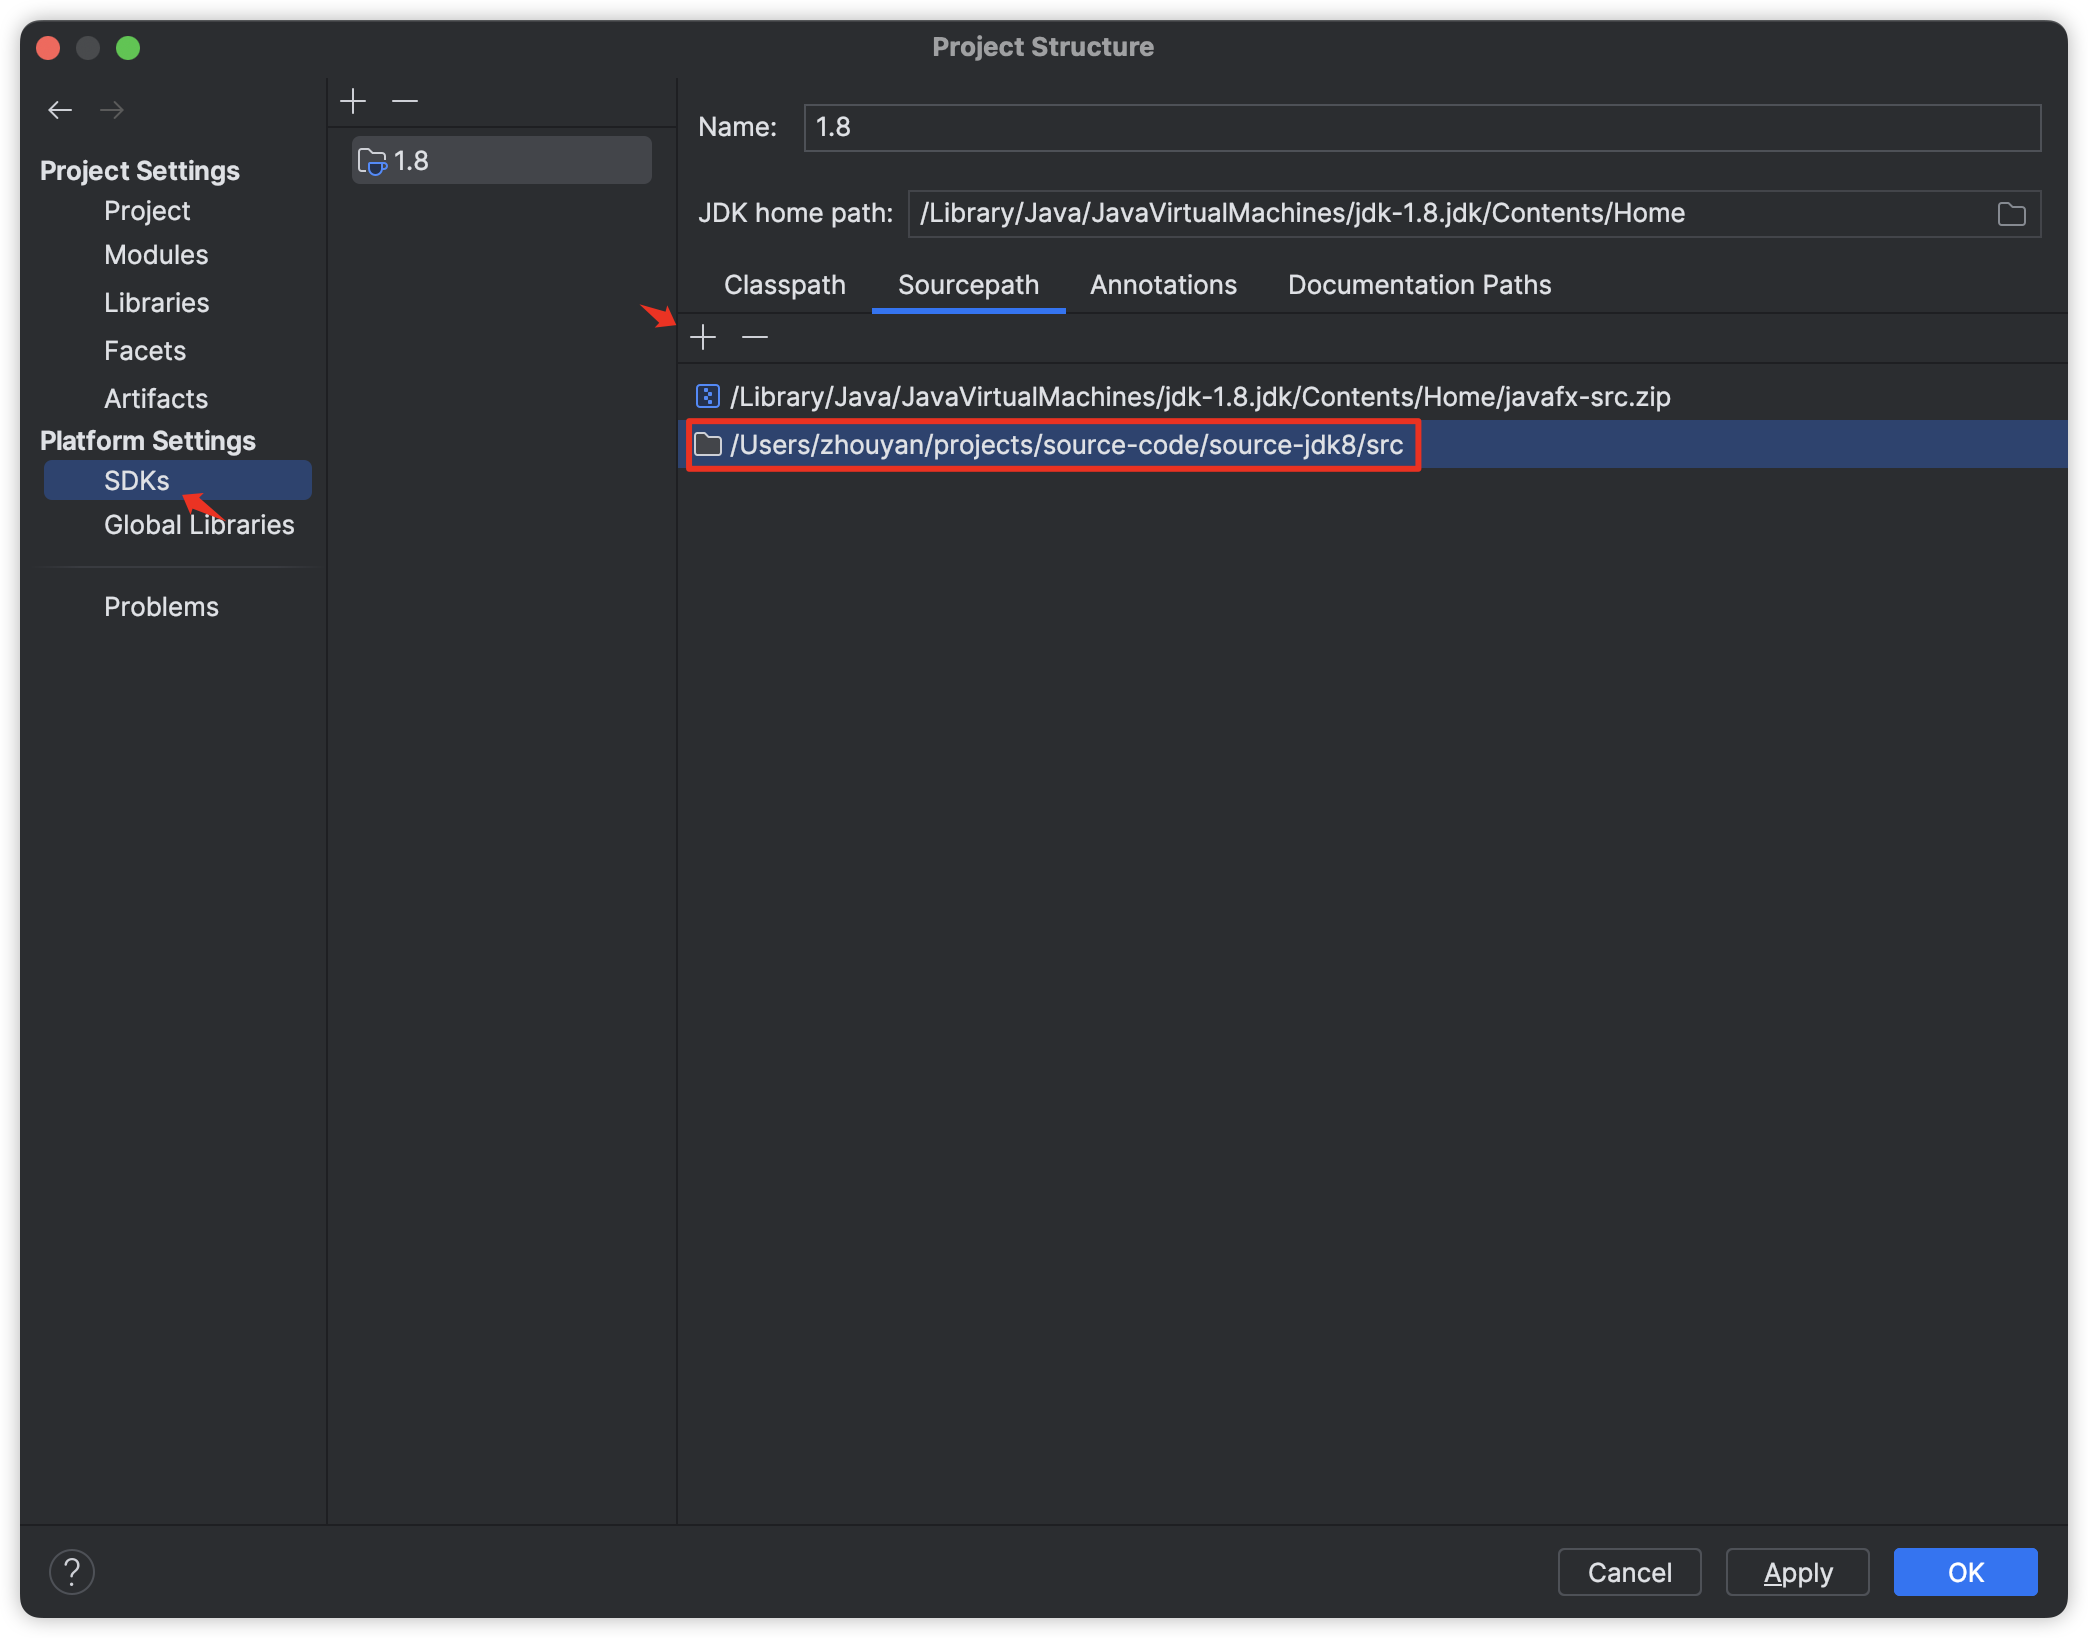
Task: Click the Apply button
Action: coord(1797,1572)
